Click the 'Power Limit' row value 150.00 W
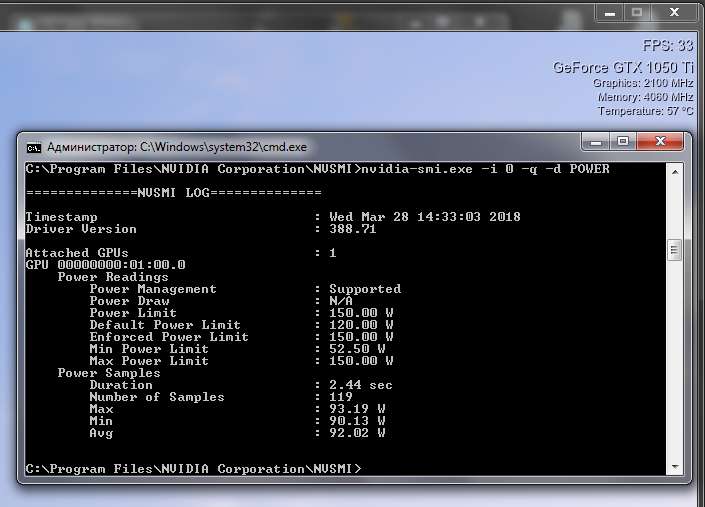 pyautogui.click(x=361, y=313)
